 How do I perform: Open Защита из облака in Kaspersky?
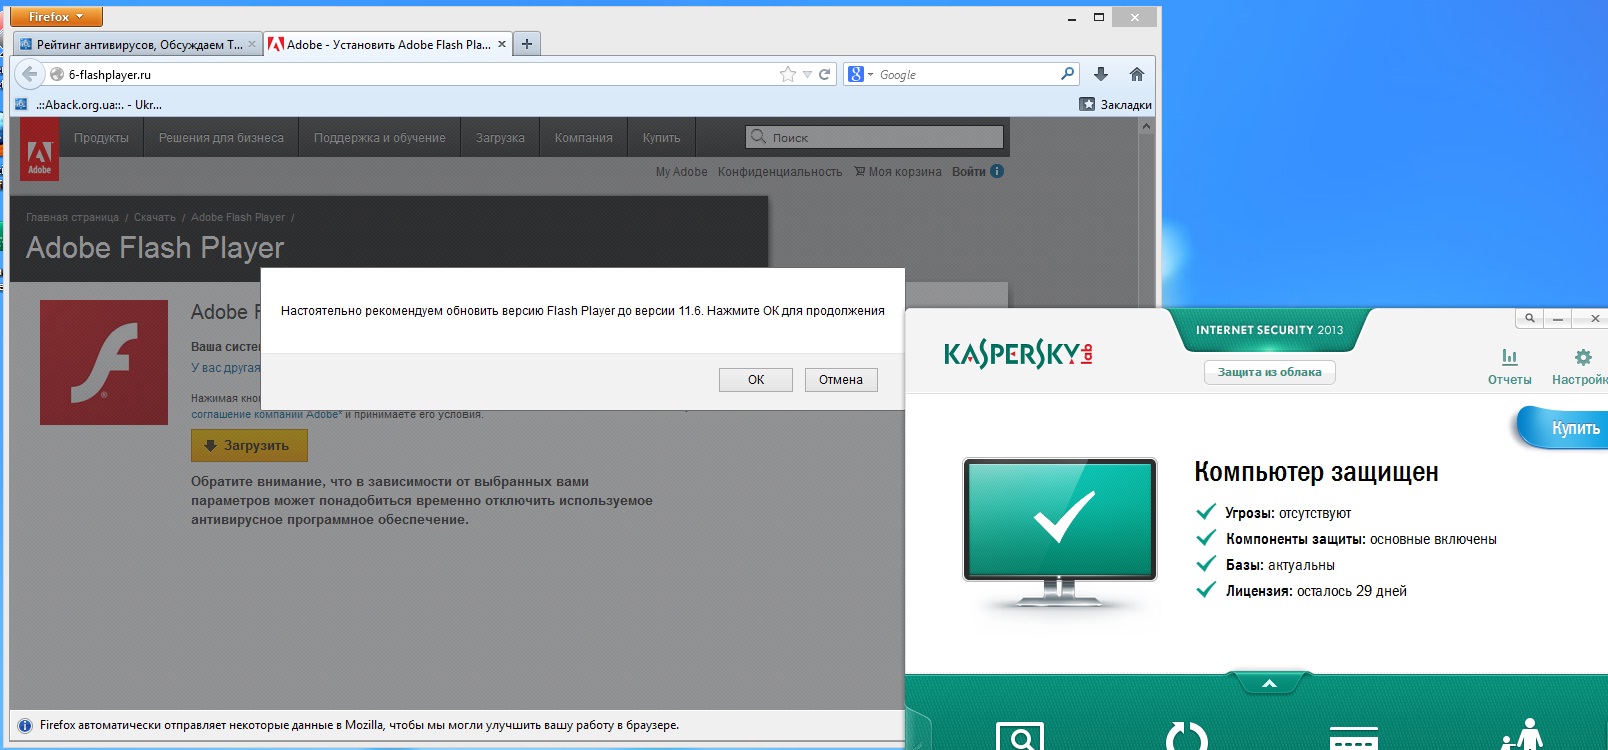[x=1270, y=372]
